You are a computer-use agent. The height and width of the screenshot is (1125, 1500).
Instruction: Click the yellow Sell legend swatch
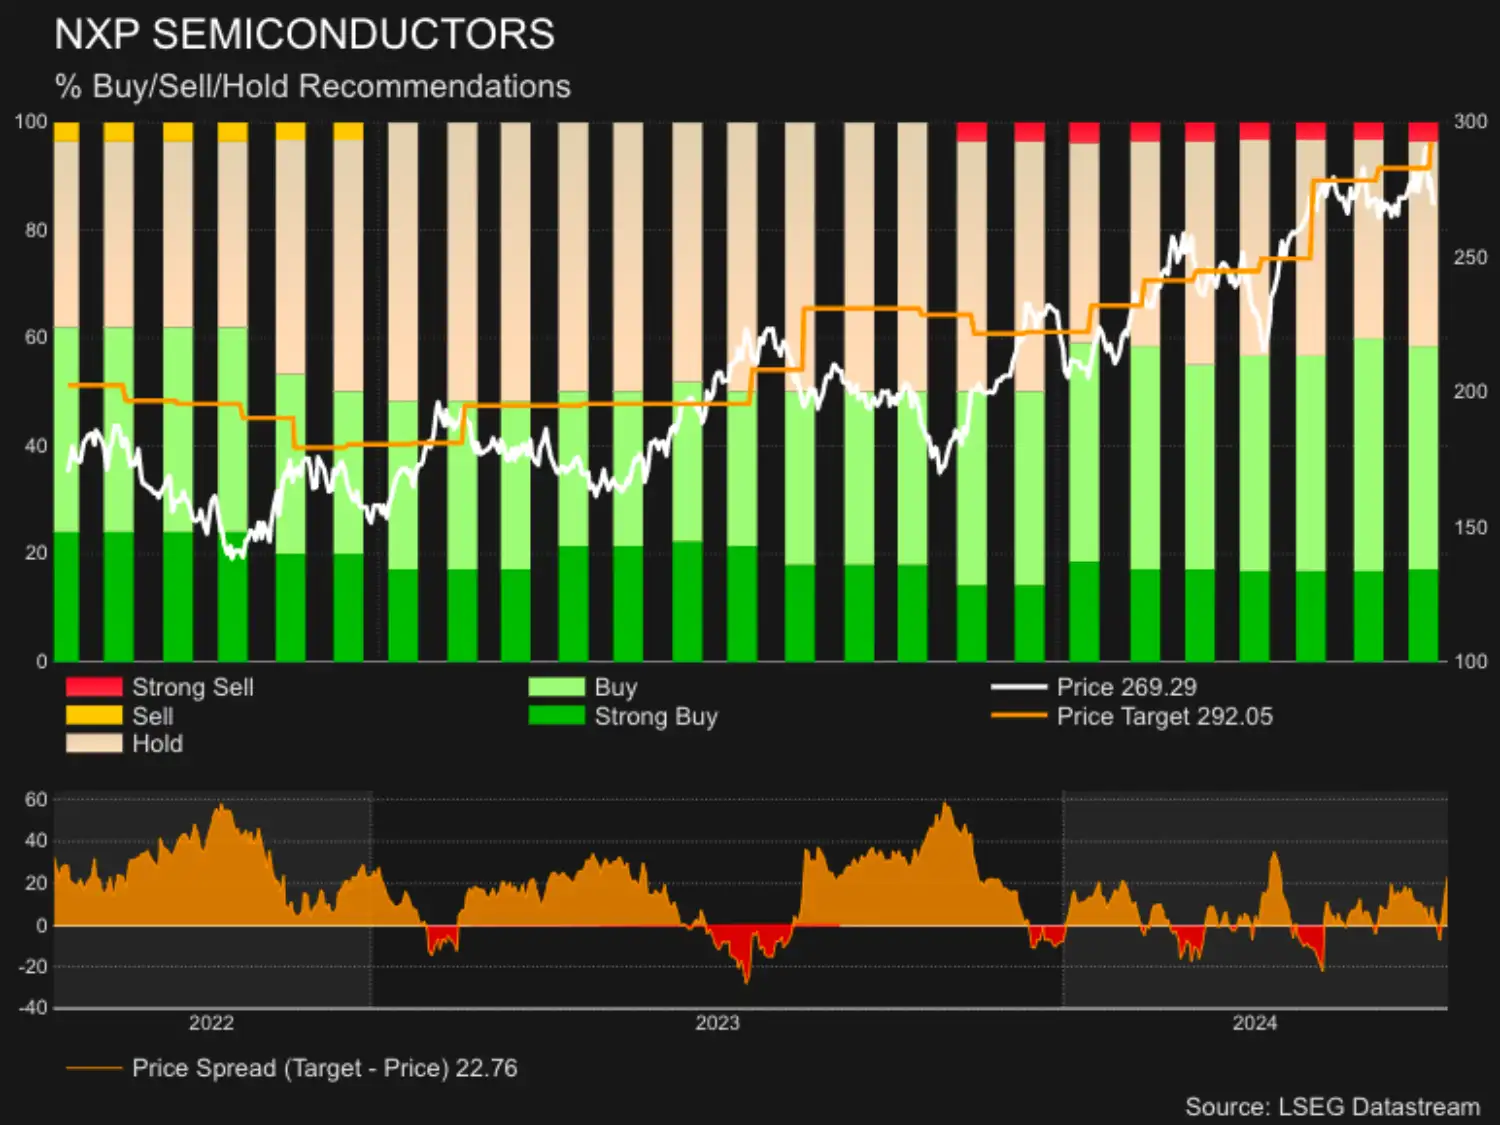94,715
